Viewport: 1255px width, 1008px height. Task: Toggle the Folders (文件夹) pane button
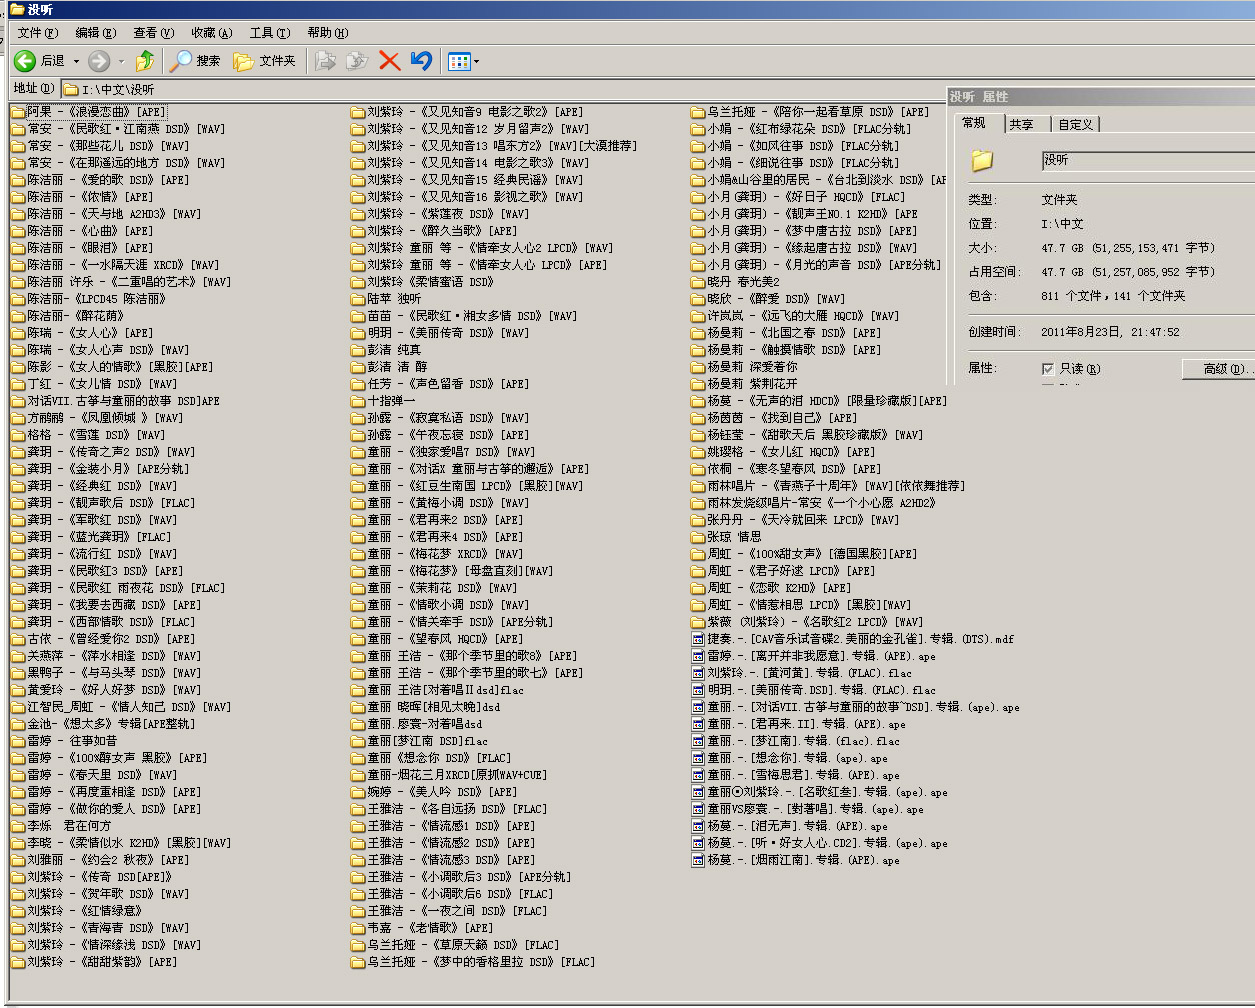pos(265,61)
